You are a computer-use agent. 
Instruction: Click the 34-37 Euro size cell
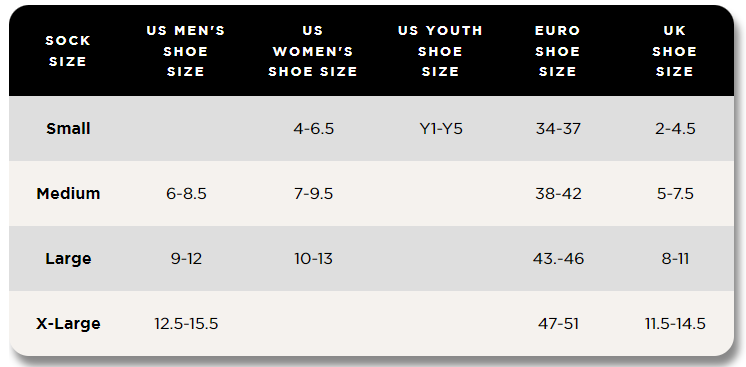(x=558, y=129)
